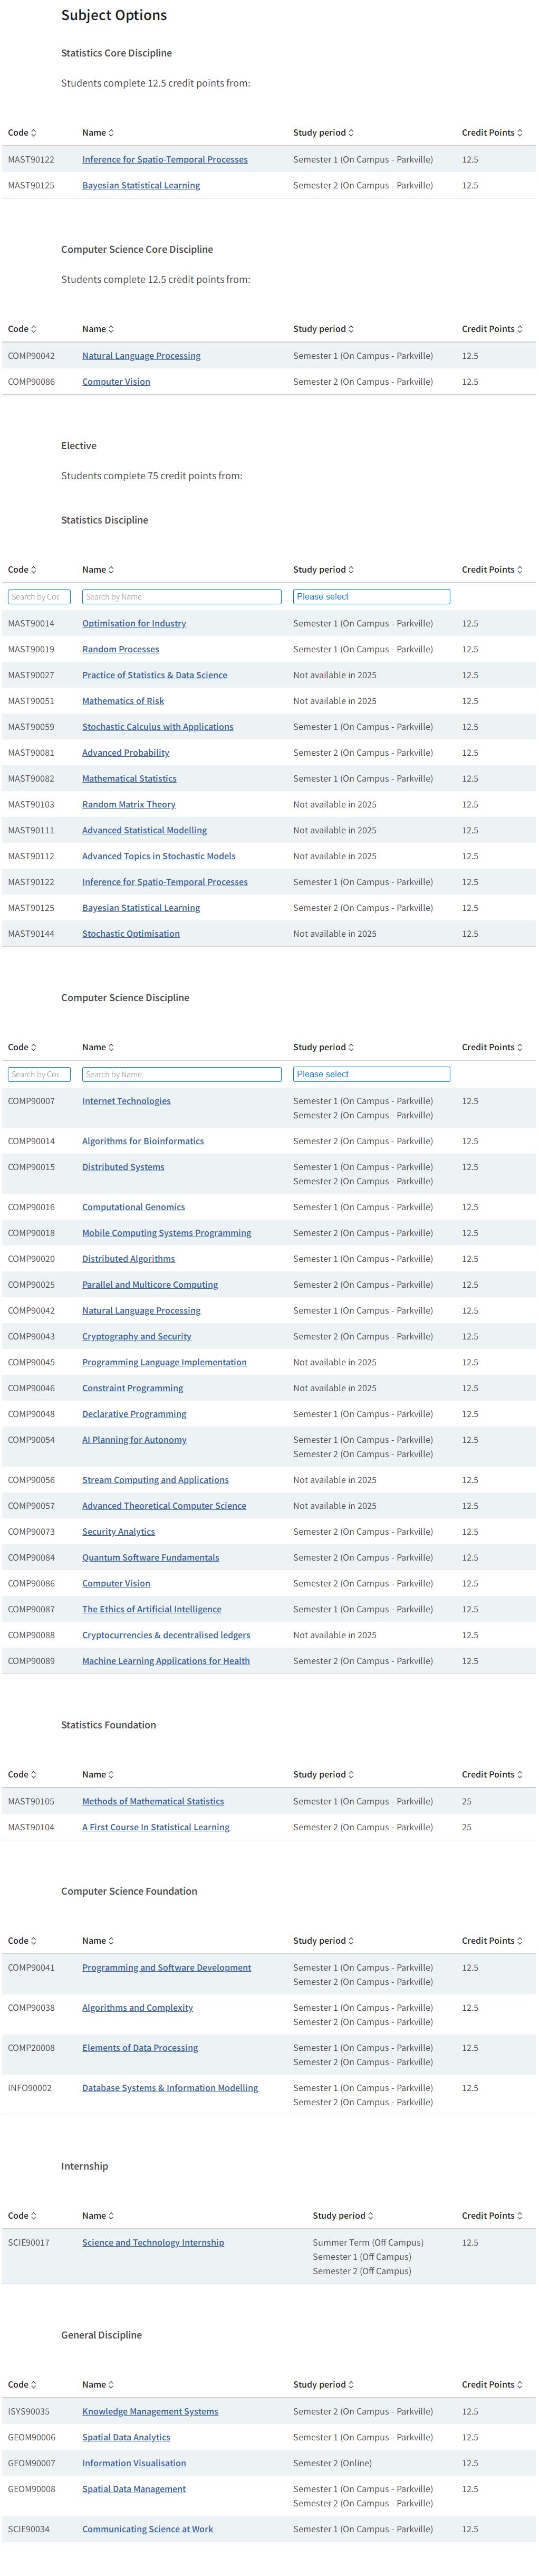Open the study period dropdown in Computer Science Discipline electives
This screenshot has width=539, height=2576.
click(371, 1075)
